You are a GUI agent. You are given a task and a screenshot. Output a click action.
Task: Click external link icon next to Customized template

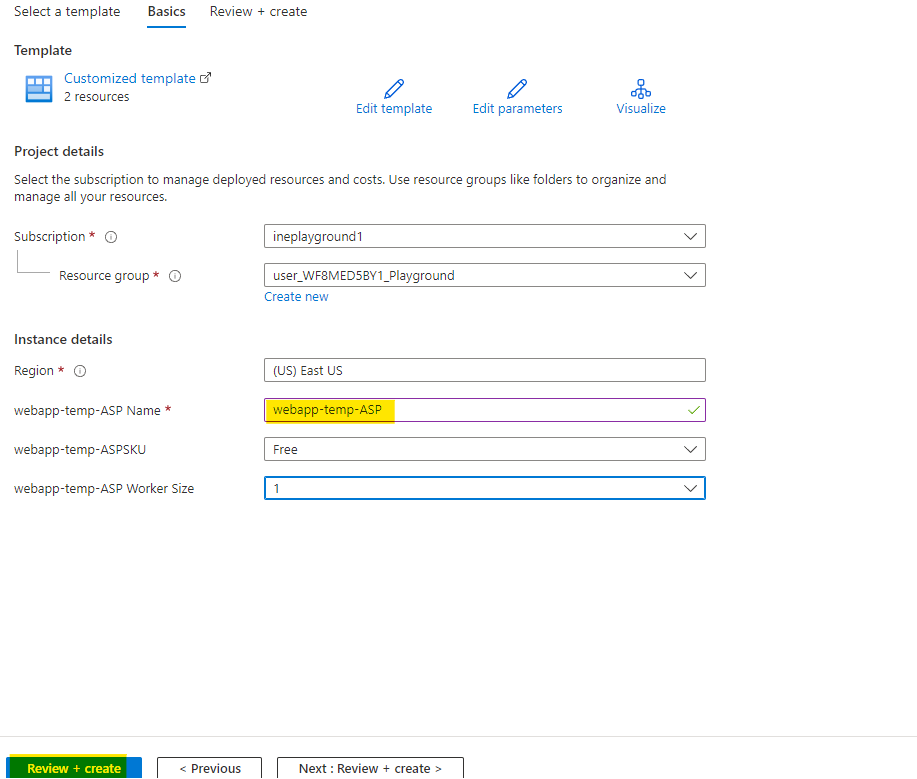click(206, 78)
